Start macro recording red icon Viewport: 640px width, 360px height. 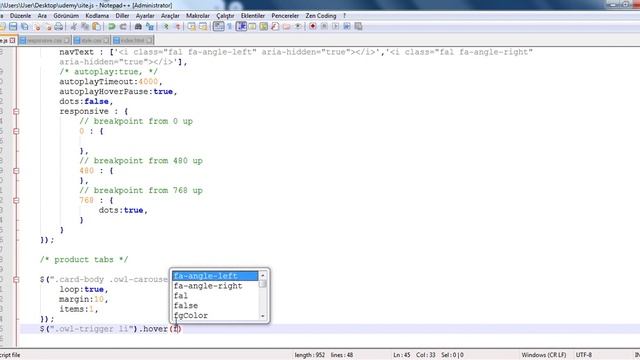point(313,27)
